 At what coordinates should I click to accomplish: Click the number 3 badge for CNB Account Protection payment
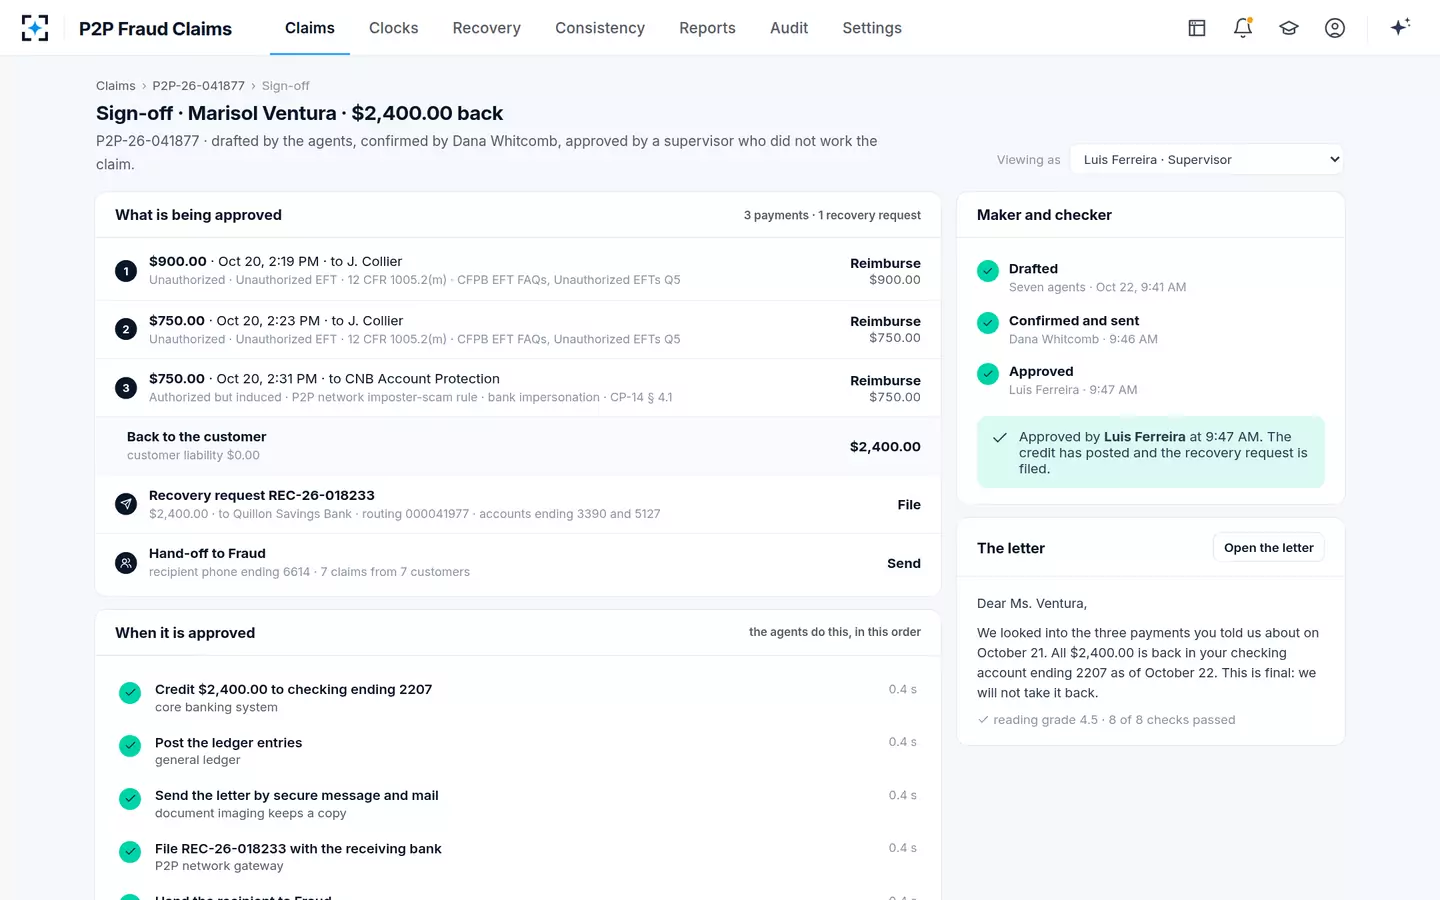point(126,388)
